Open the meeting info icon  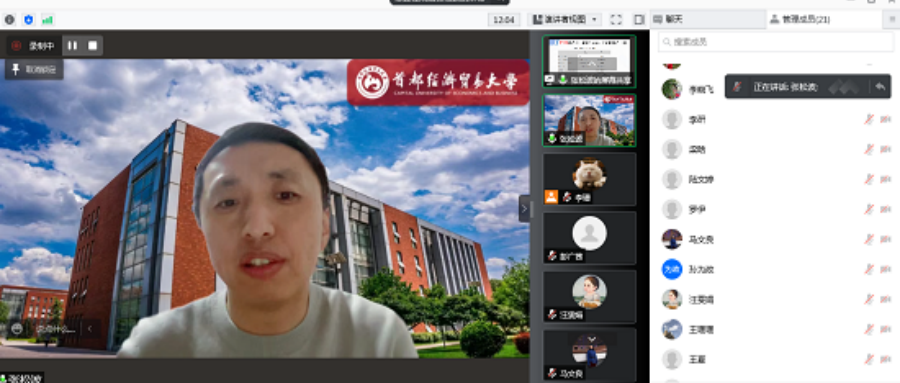click(x=10, y=20)
